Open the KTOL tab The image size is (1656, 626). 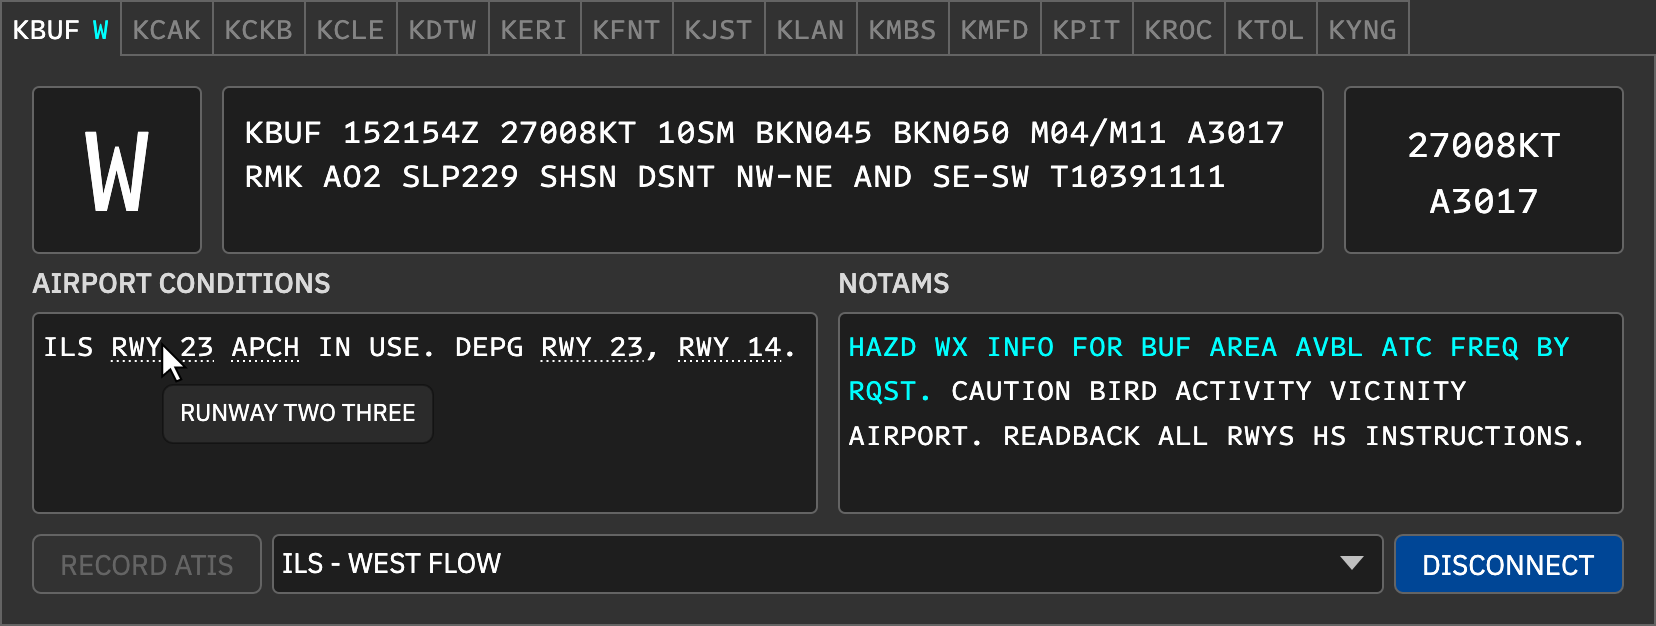coord(1271,30)
